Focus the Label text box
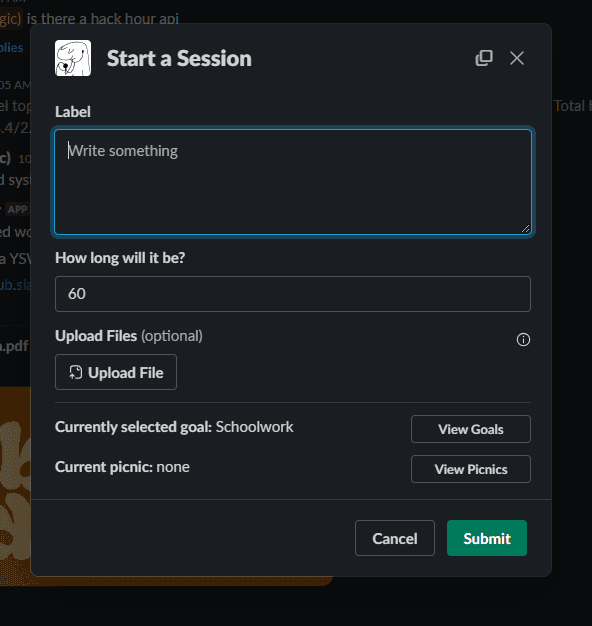Image resolution: width=592 pixels, height=626 pixels. (x=293, y=182)
